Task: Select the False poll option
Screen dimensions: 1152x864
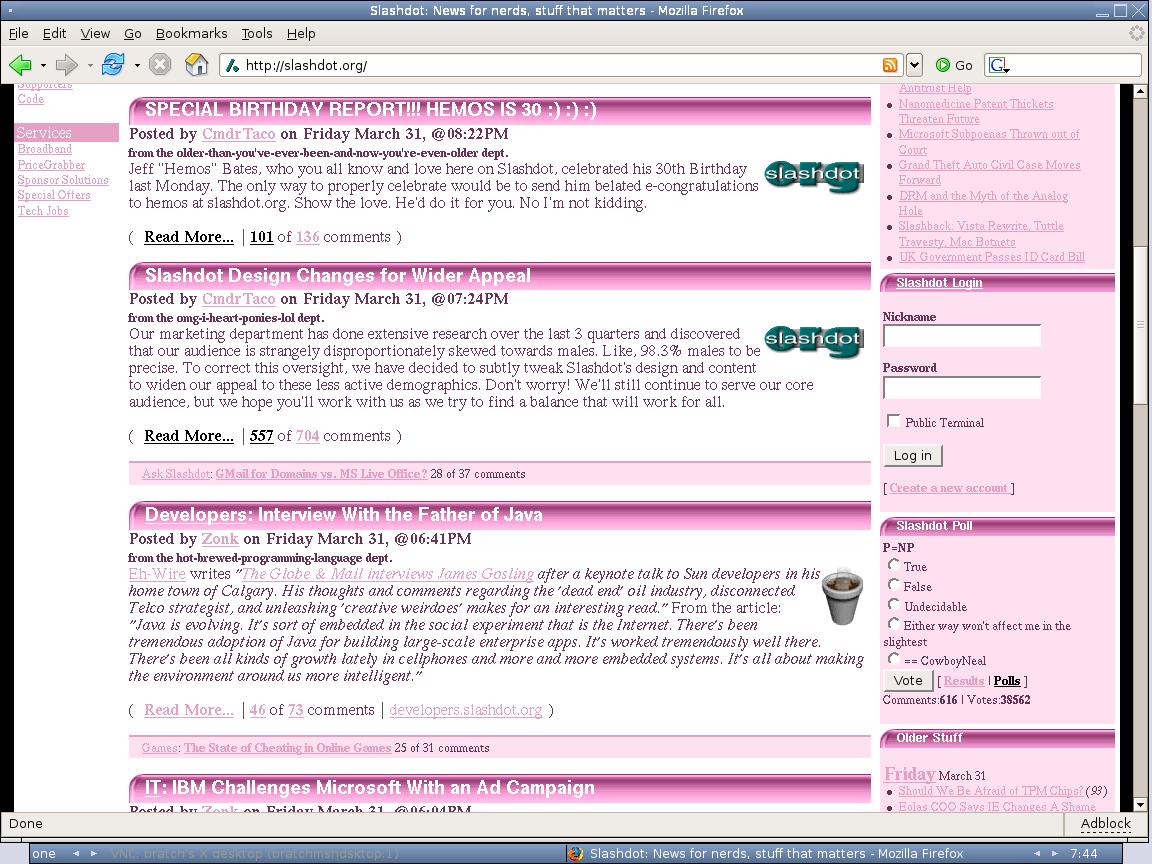Action: (x=893, y=585)
